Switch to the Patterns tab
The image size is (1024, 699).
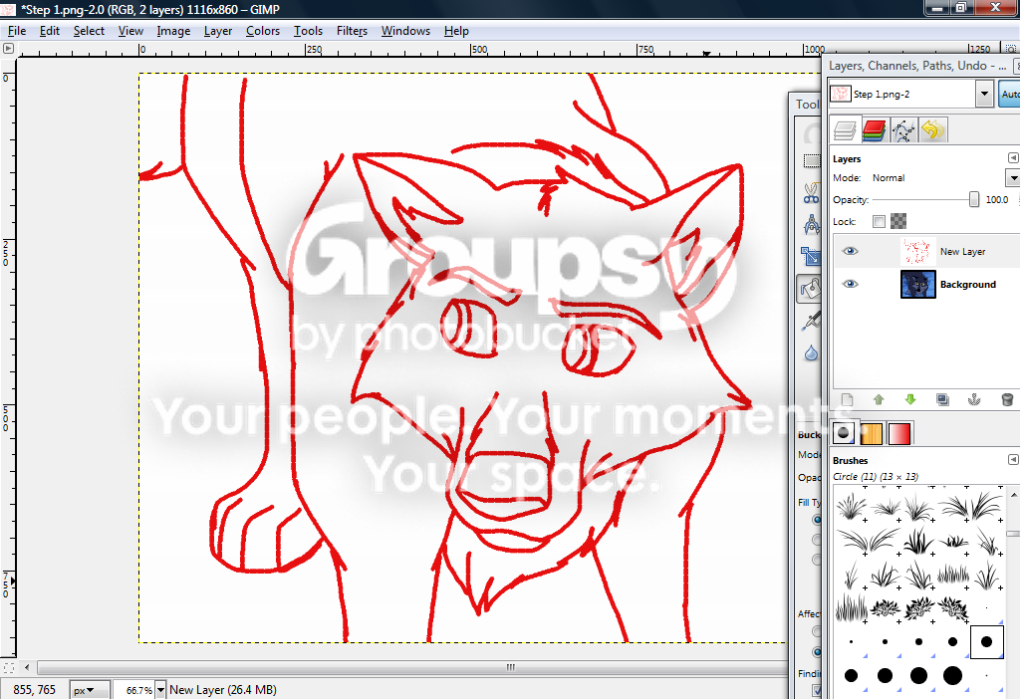click(871, 433)
